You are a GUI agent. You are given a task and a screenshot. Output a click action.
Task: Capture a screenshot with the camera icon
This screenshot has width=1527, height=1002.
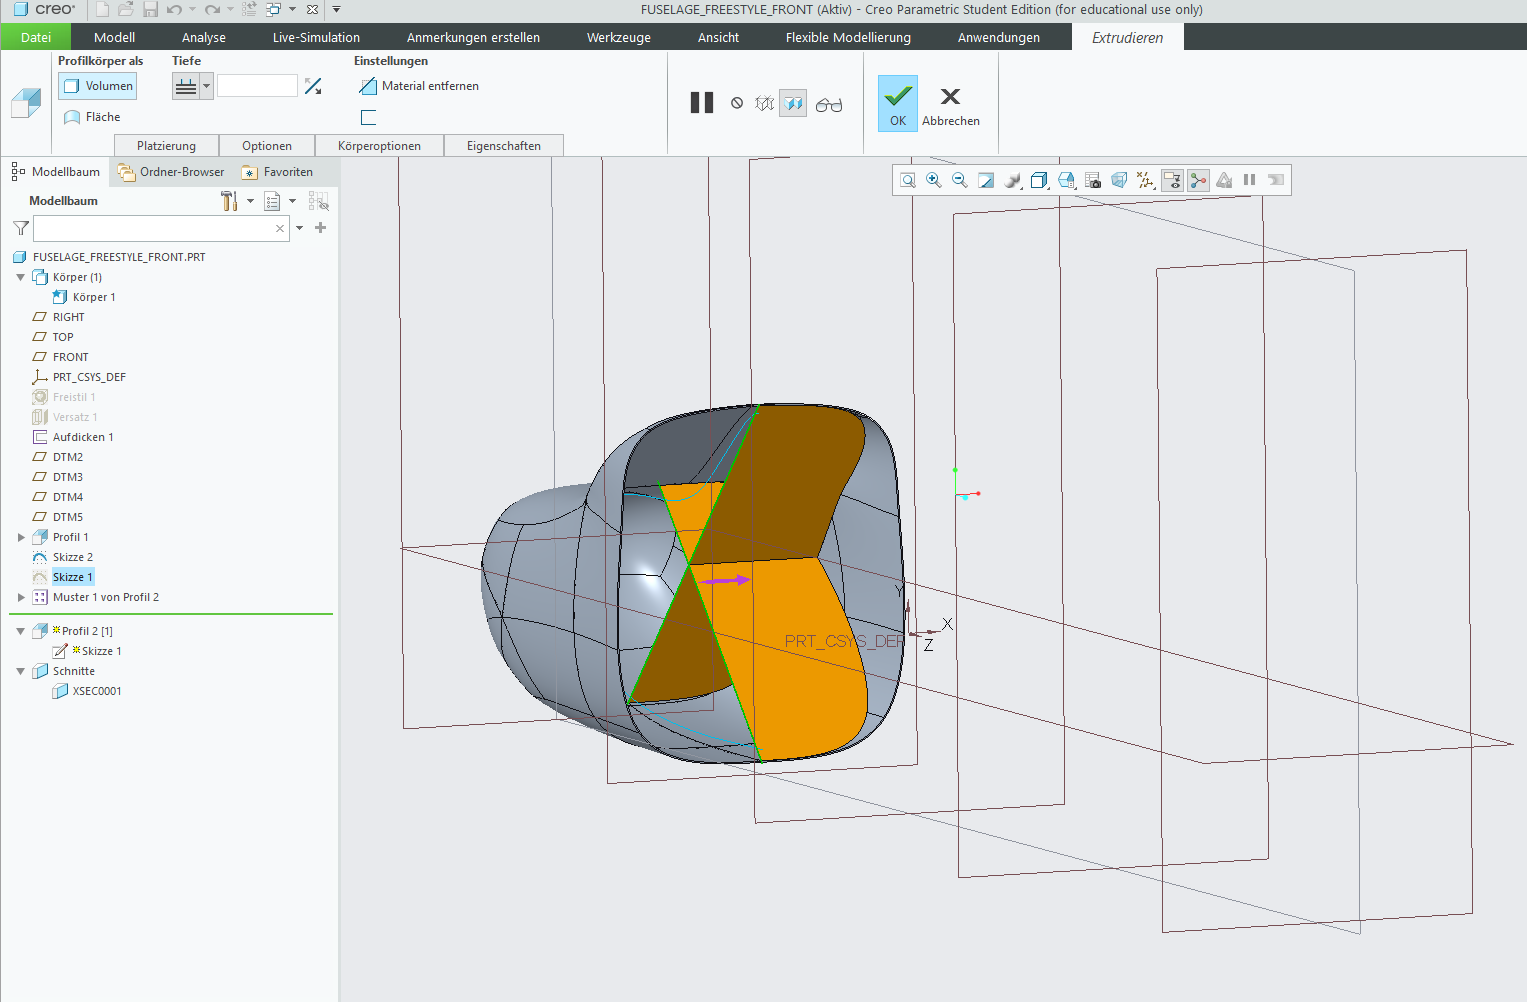[1092, 180]
